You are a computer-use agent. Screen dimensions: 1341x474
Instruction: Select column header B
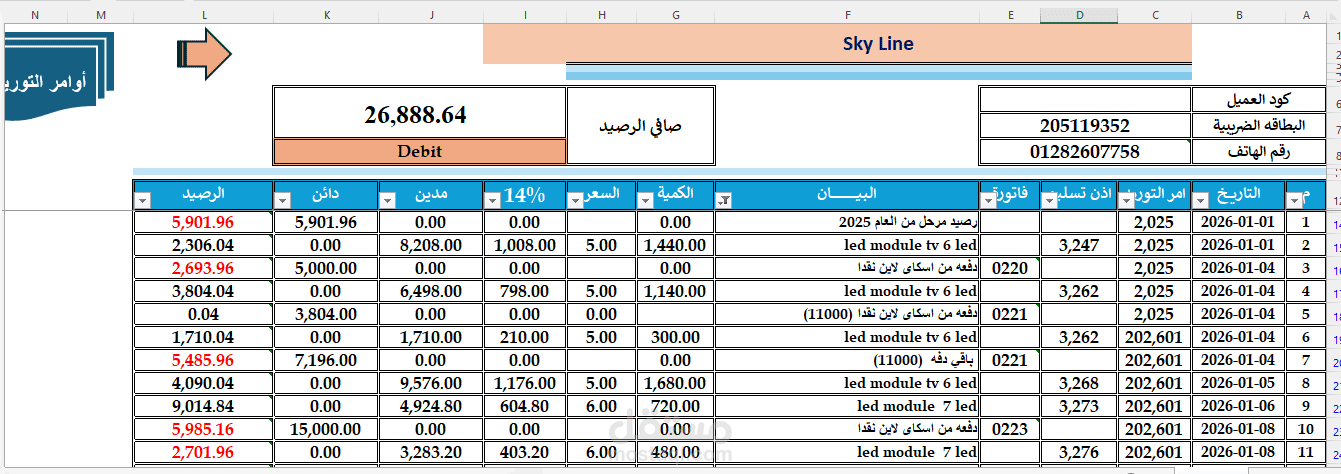click(x=1239, y=15)
